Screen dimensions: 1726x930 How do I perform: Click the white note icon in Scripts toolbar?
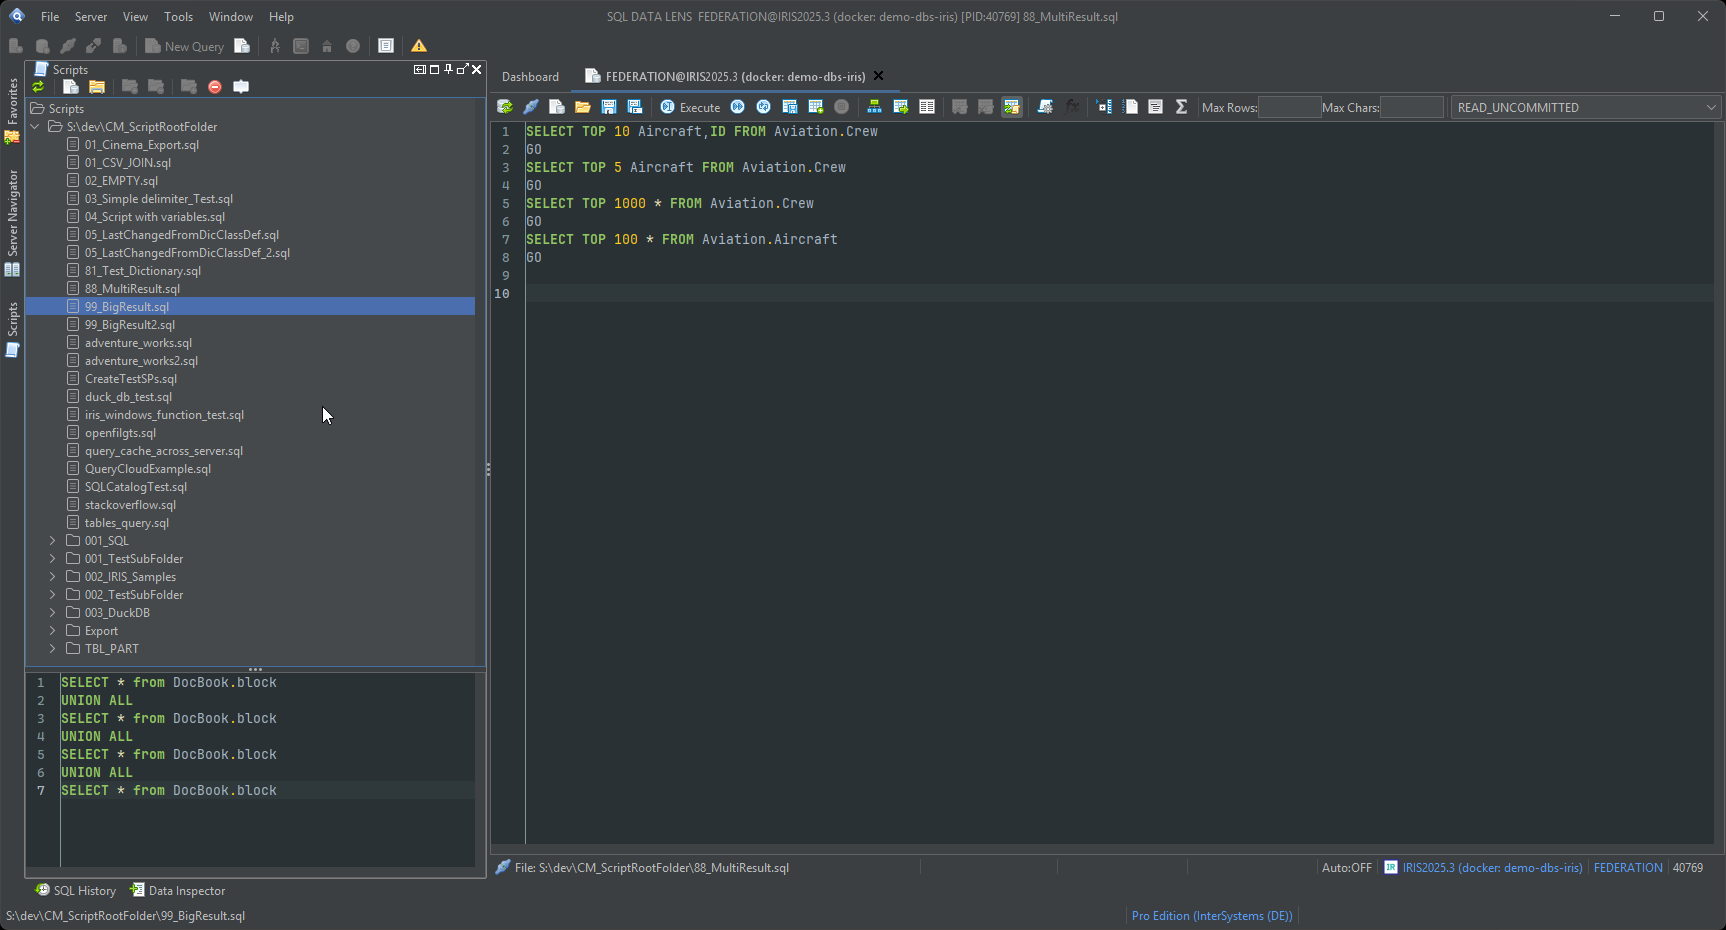[241, 87]
